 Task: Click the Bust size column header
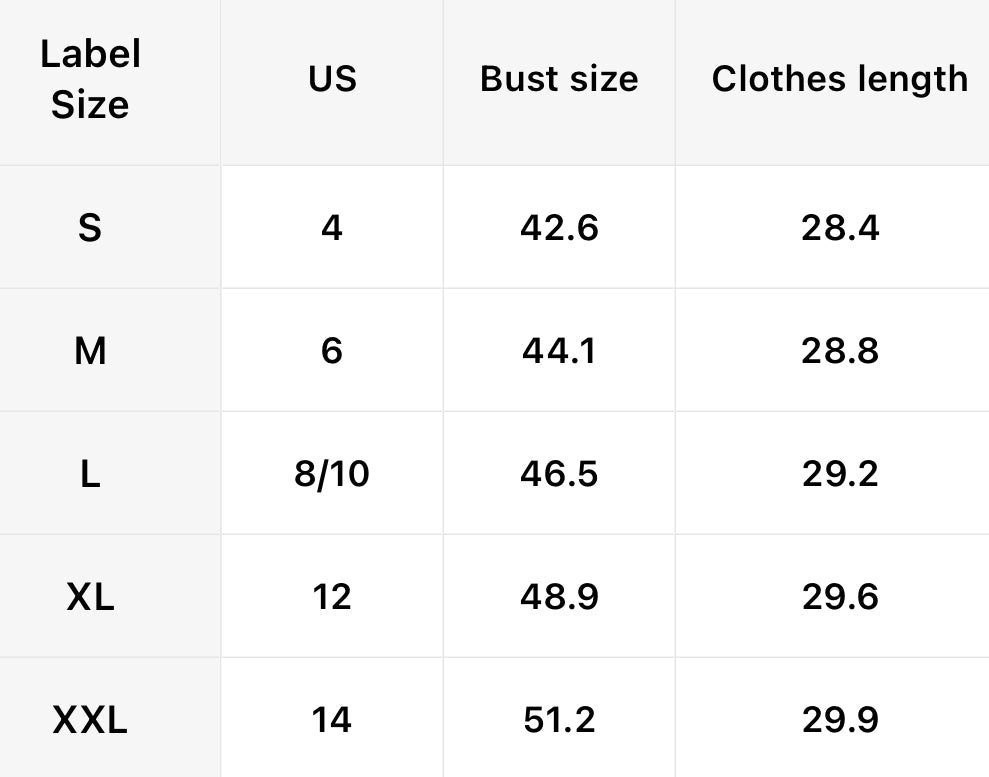click(559, 80)
